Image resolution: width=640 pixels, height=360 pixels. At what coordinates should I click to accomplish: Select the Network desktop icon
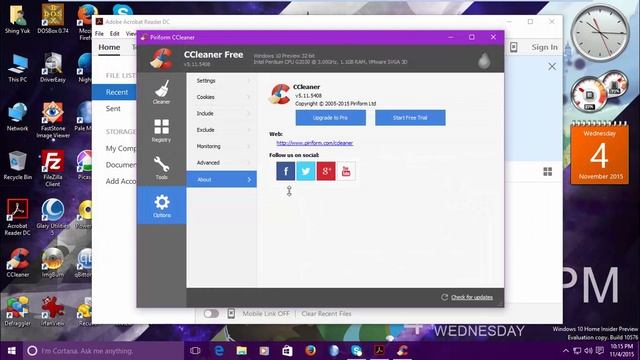click(18, 118)
